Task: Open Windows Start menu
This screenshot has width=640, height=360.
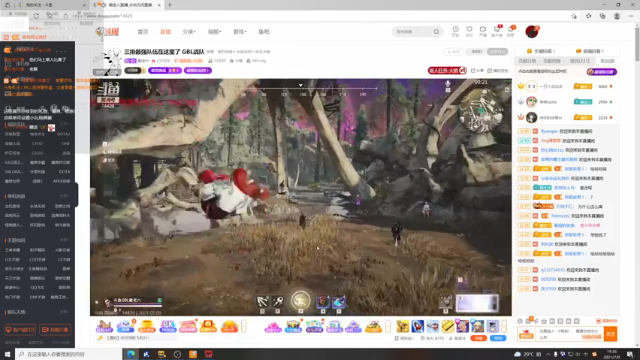Action: [7, 354]
